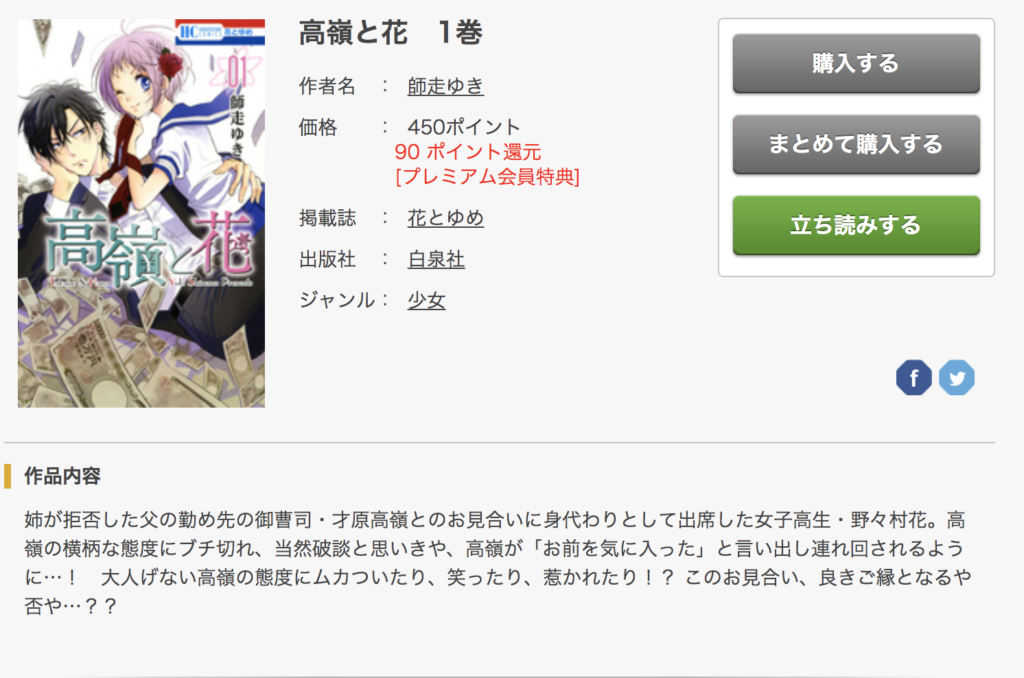
Task: Open the 少女 genre link
Action: coord(426,301)
